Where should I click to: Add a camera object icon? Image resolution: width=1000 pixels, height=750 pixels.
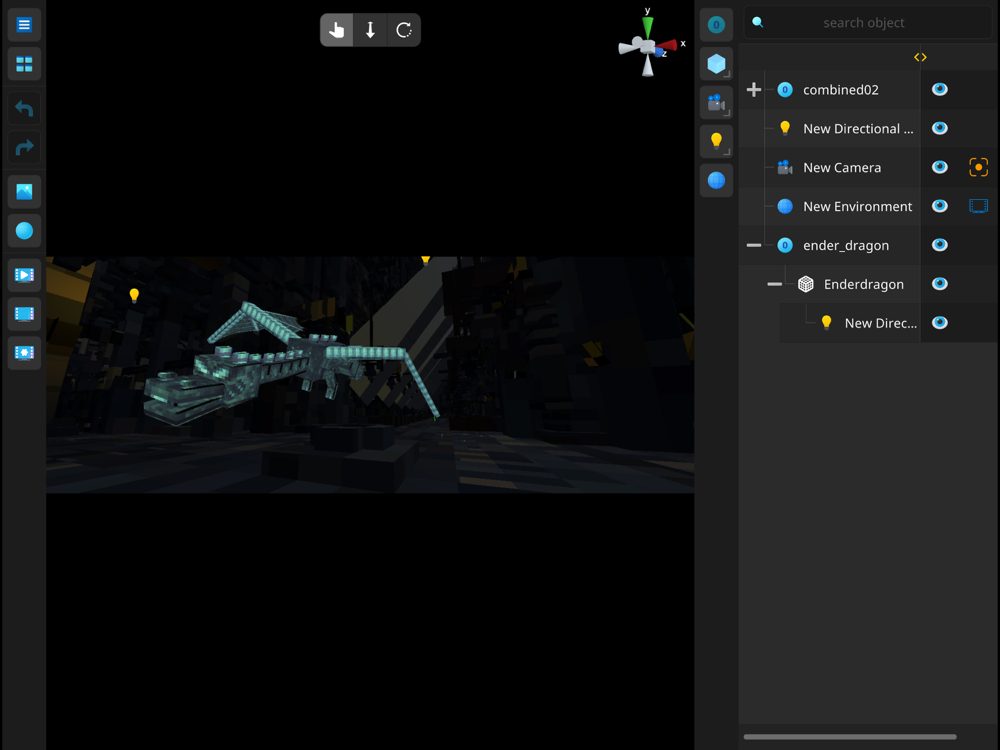click(716, 103)
